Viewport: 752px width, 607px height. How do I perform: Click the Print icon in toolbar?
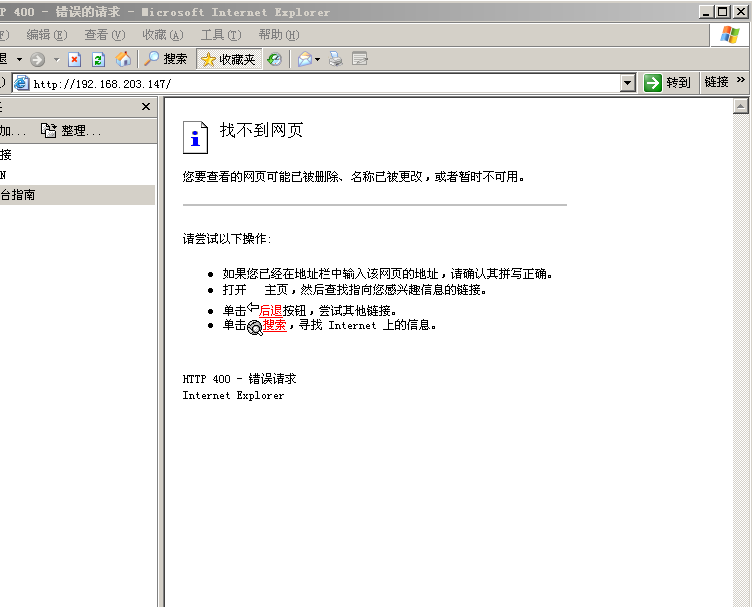pyautogui.click(x=336, y=59)
